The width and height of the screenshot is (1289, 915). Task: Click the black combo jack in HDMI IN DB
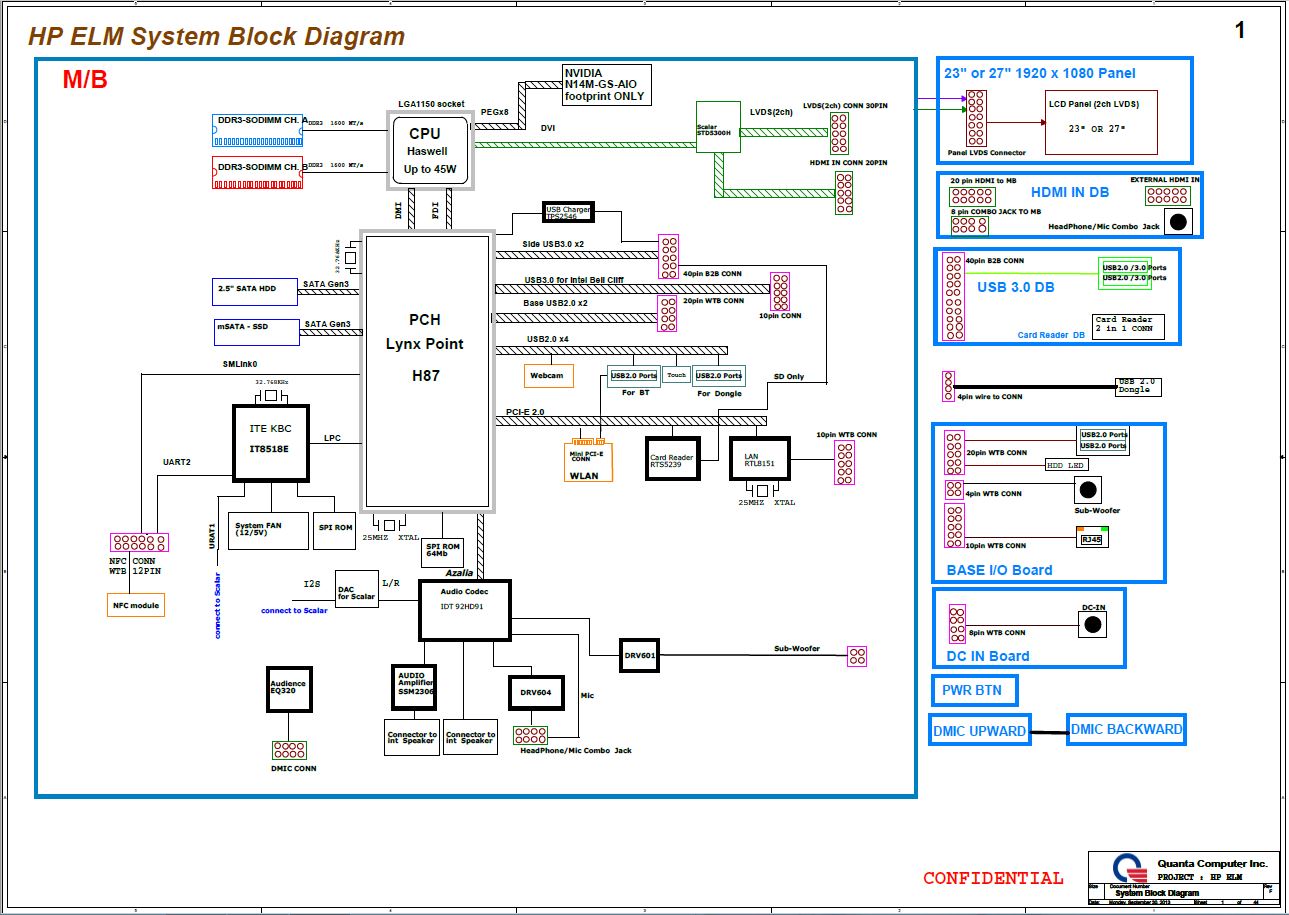tap(1179, 223)
